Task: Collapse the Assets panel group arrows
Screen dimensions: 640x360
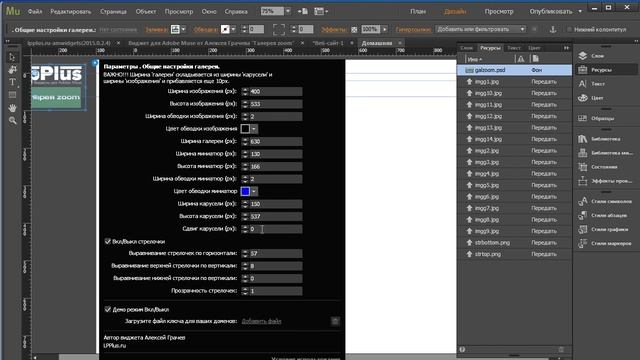Action: 566,48
